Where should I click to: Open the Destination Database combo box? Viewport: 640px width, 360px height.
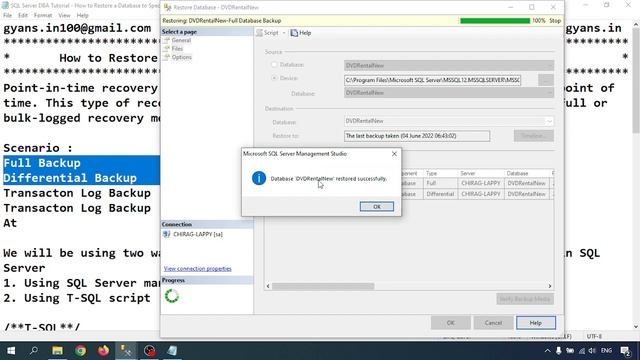pos(449,121)
